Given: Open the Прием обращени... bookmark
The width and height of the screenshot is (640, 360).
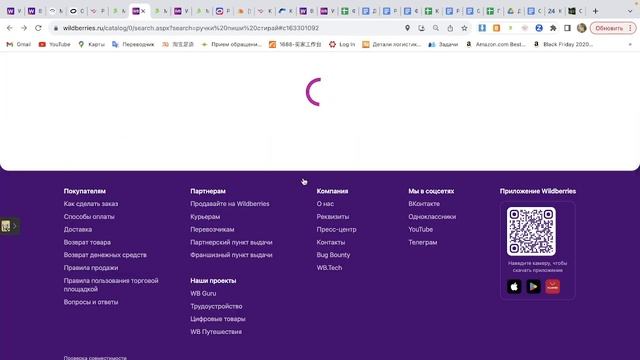Looking at the screenshot, I should 232,44.
